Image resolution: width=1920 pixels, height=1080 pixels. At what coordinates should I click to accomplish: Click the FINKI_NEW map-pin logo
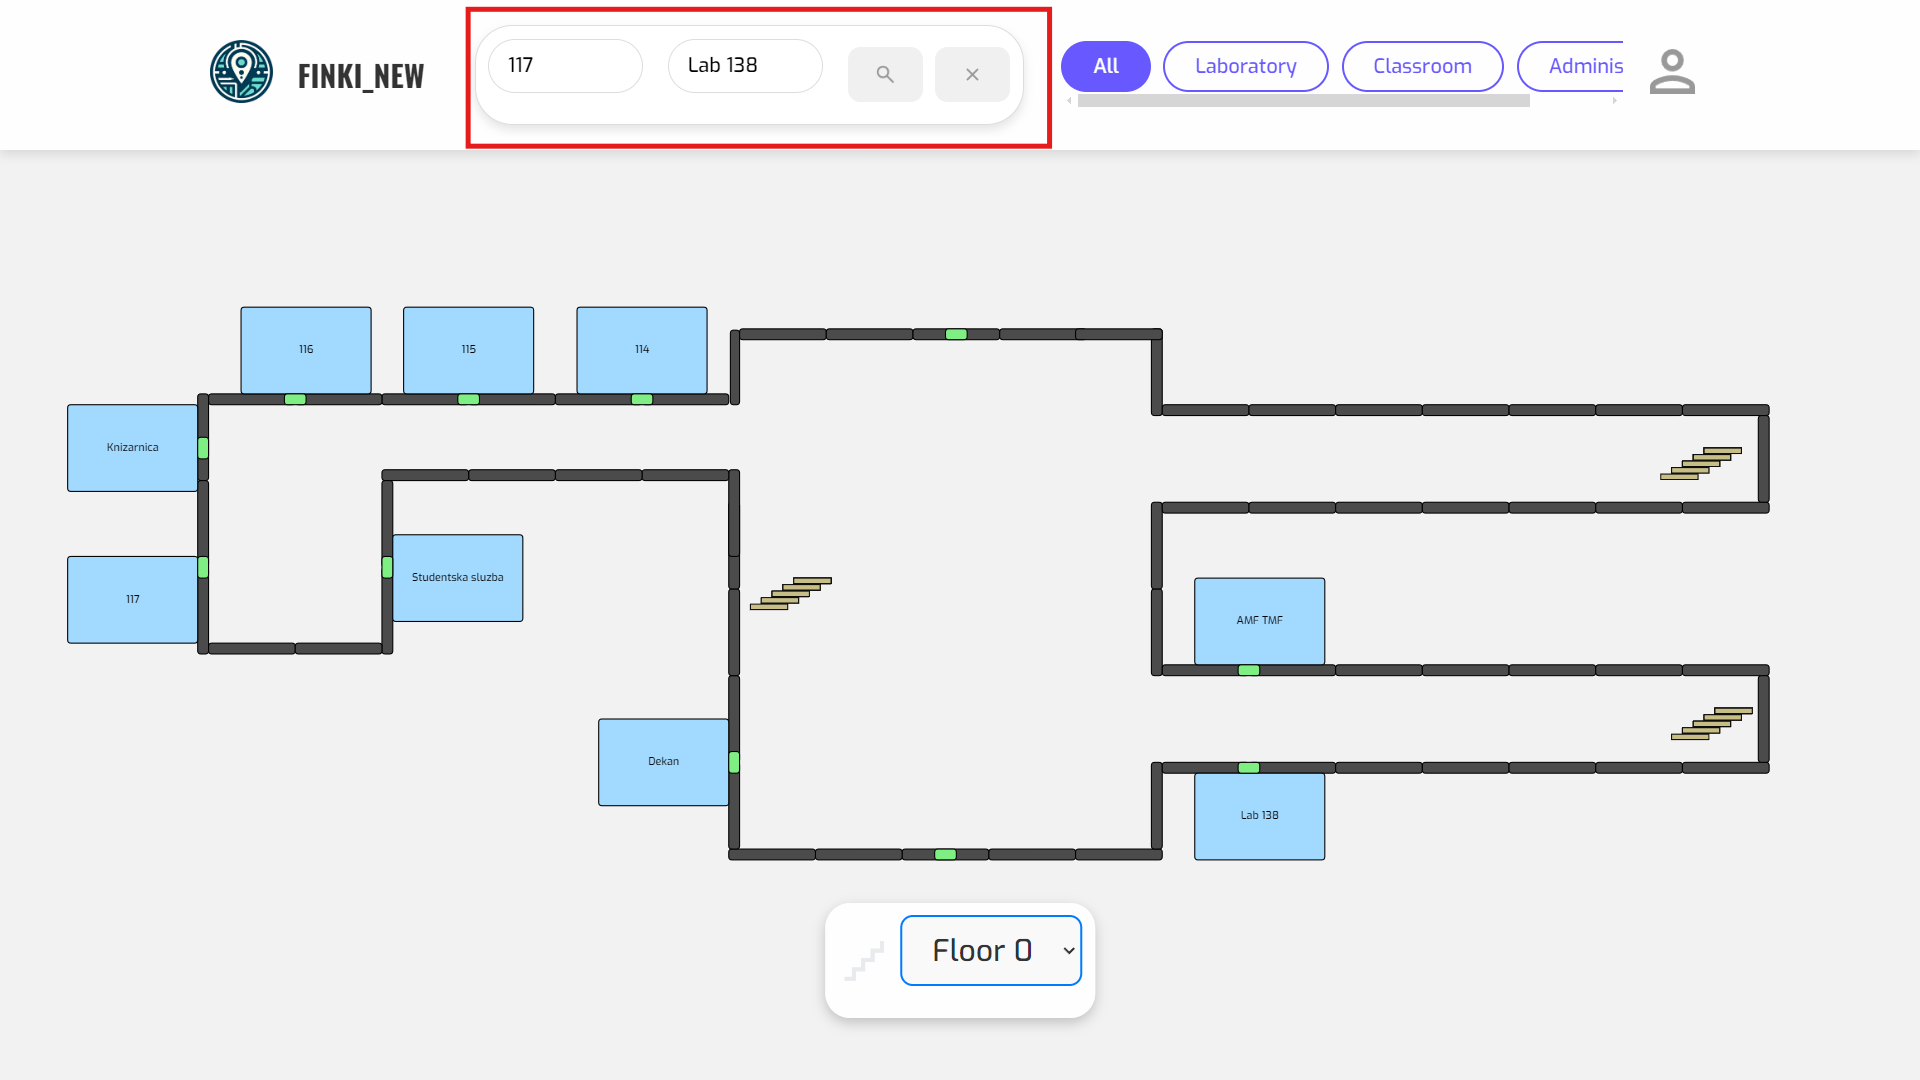pos(241,72)
